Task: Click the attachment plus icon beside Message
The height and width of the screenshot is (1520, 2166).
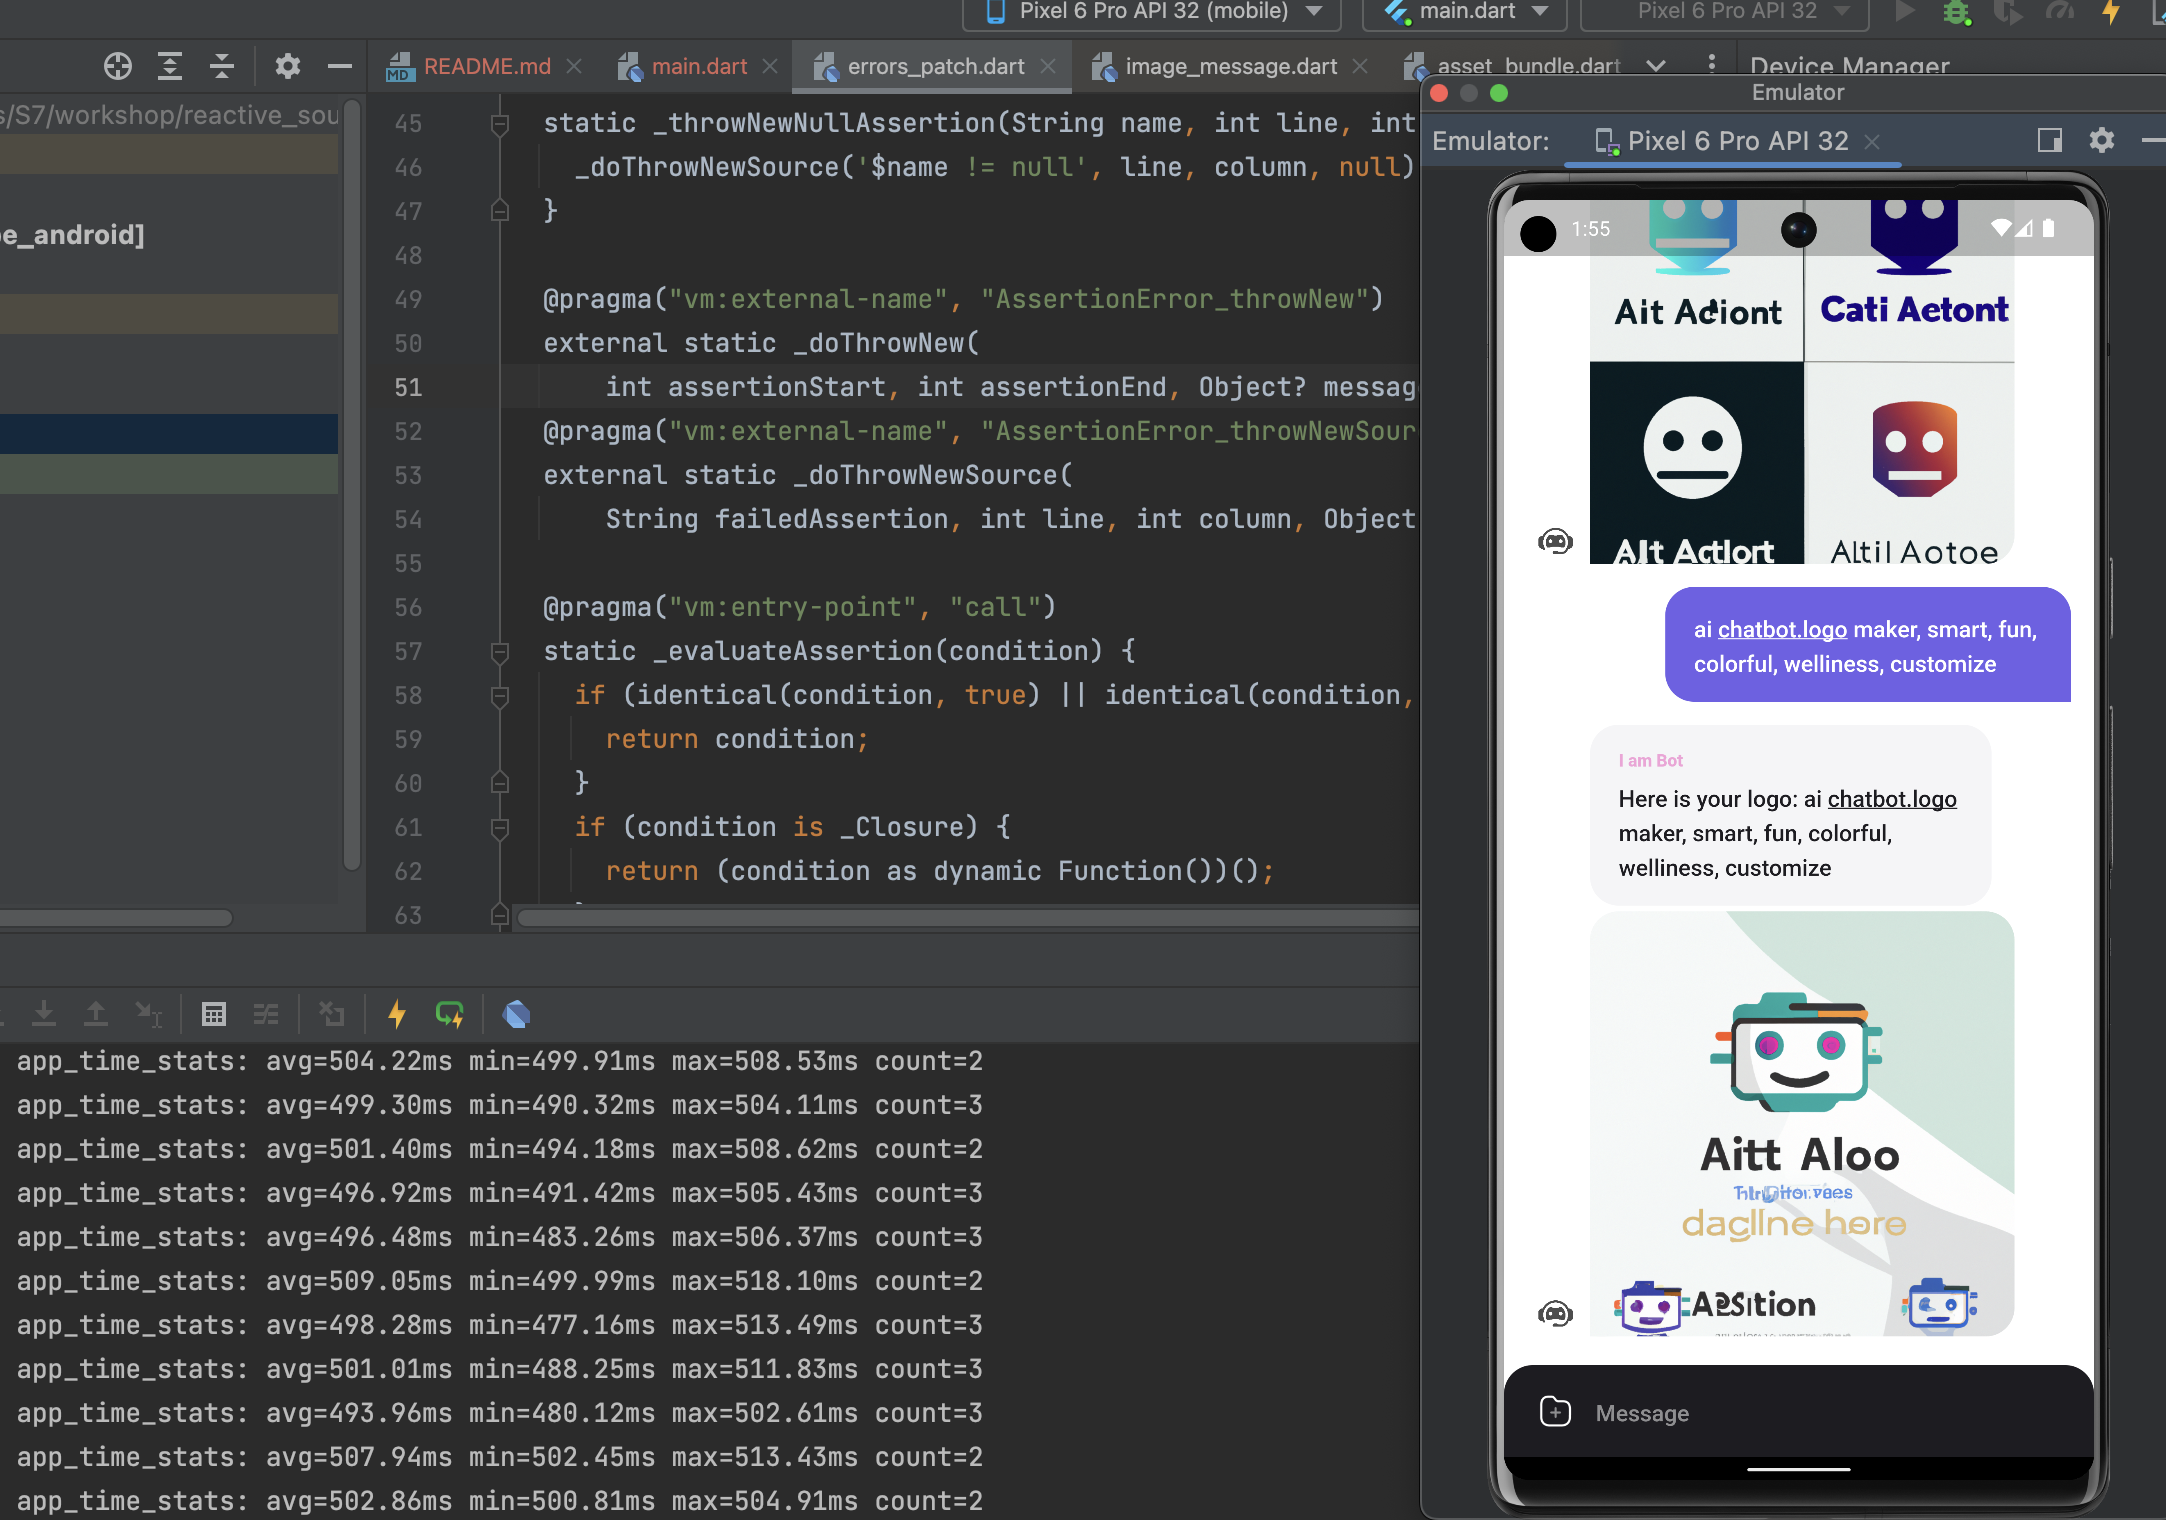Action: 1555,1411
